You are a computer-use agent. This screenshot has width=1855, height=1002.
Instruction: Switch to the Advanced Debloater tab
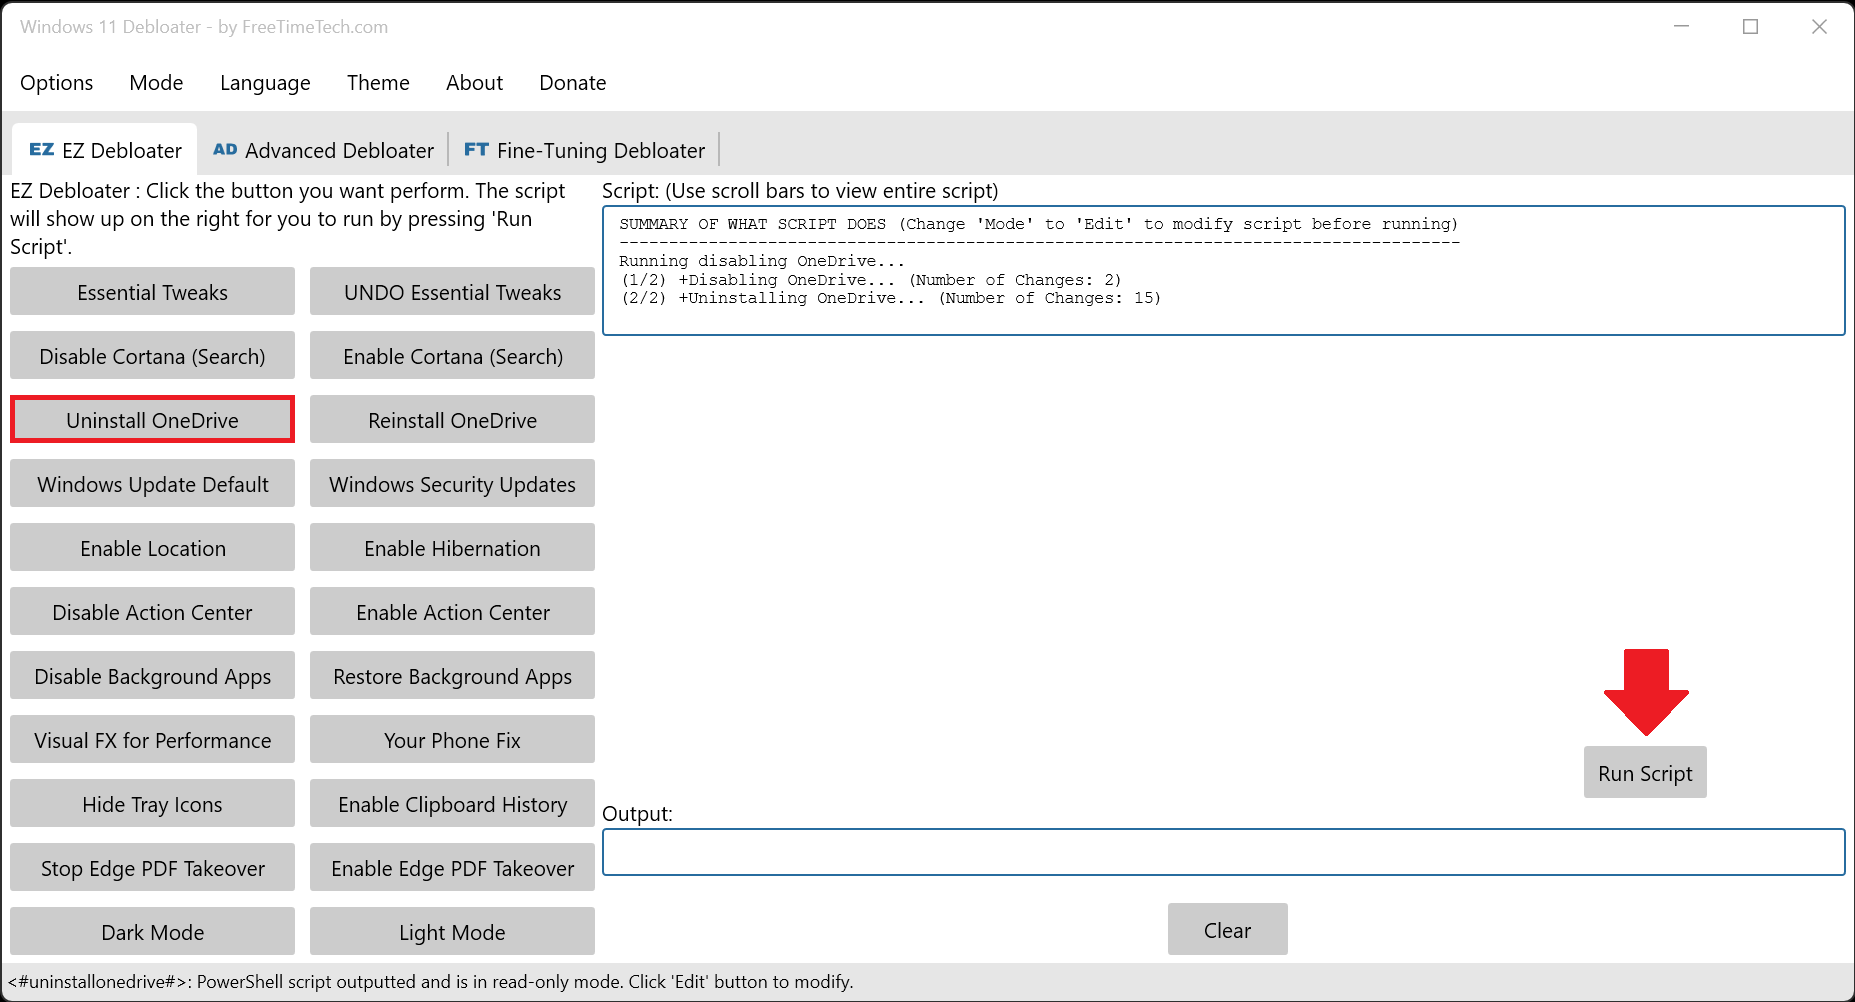[x=322, y=150]
